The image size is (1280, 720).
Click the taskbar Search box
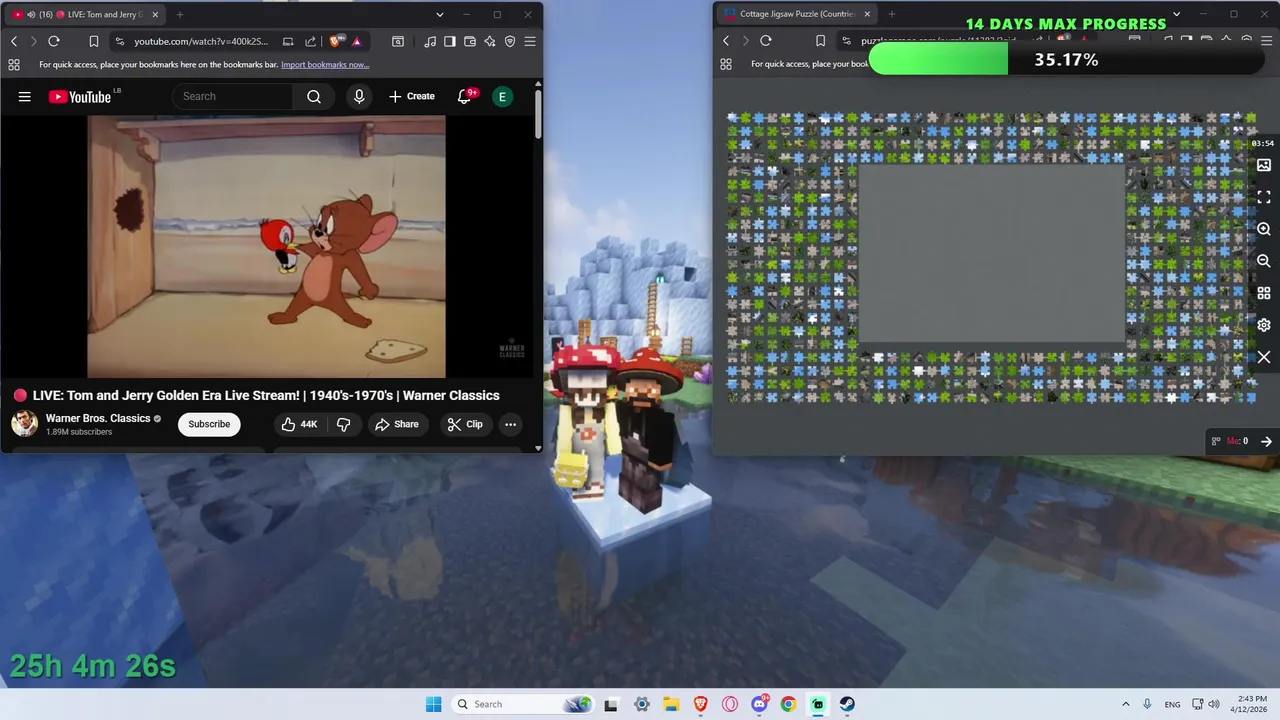[523, 704]
